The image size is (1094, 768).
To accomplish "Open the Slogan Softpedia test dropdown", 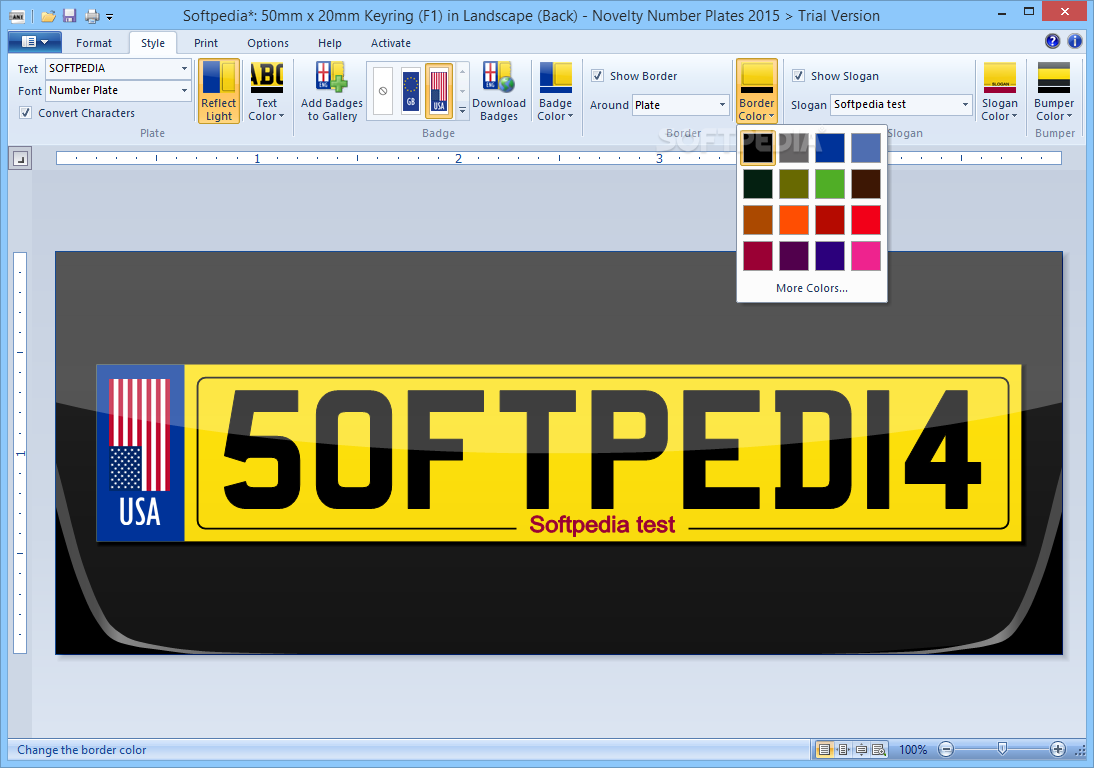I will tap(965, 105).
